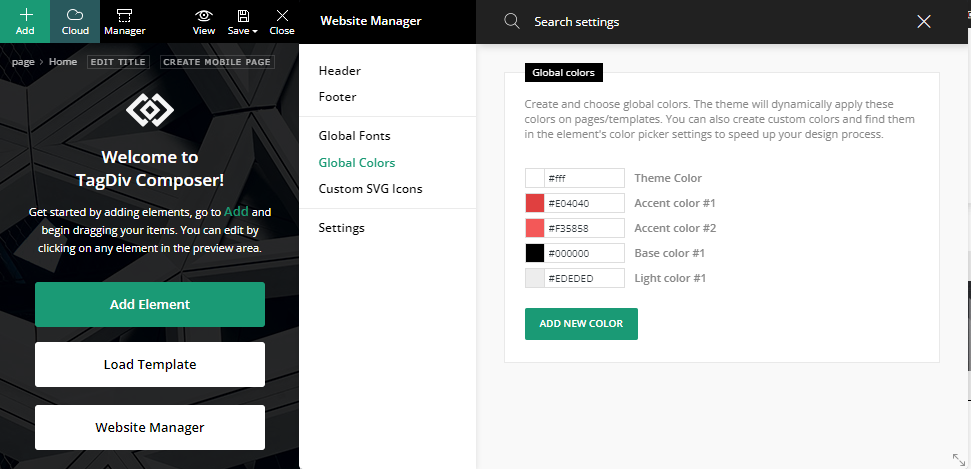The height and width of the screenshot is (469, 971).
Task: Close the composer with the Close toolbar button
Action: 282,22
